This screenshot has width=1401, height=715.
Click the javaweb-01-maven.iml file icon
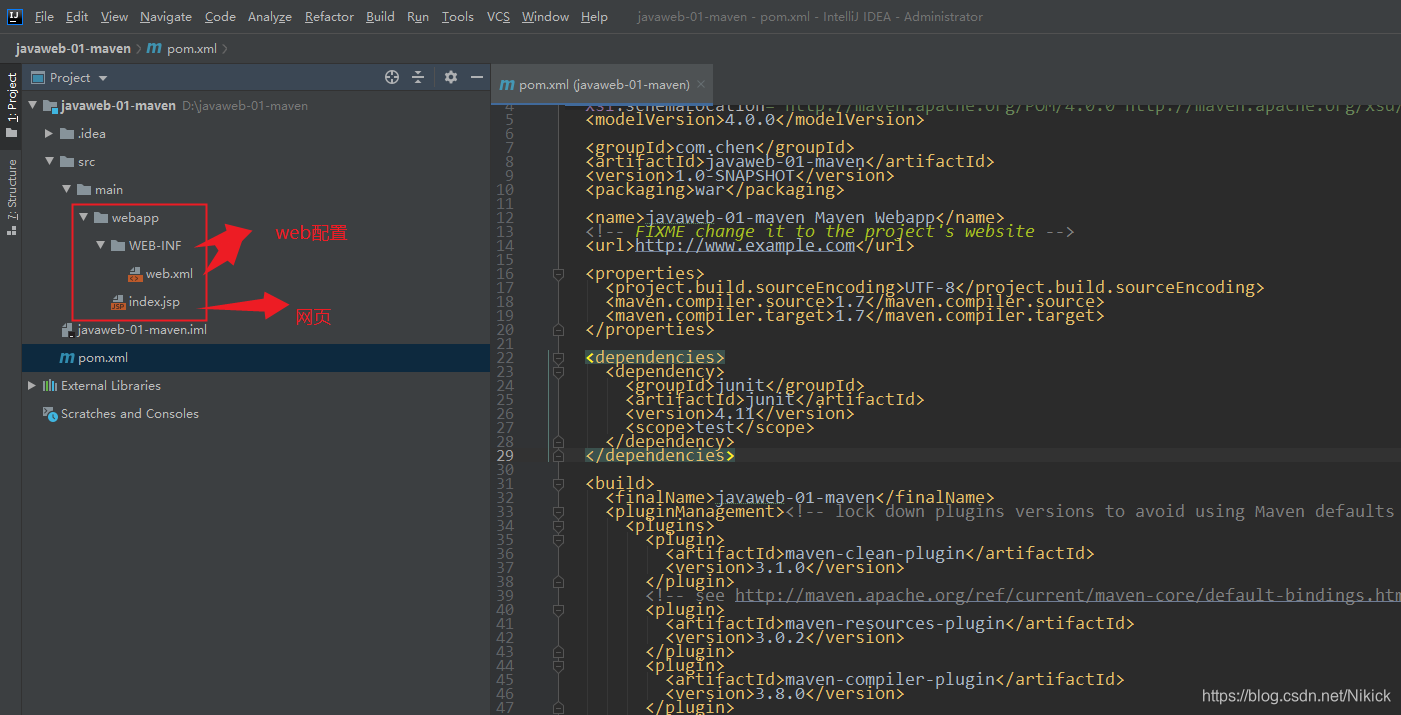67,329
